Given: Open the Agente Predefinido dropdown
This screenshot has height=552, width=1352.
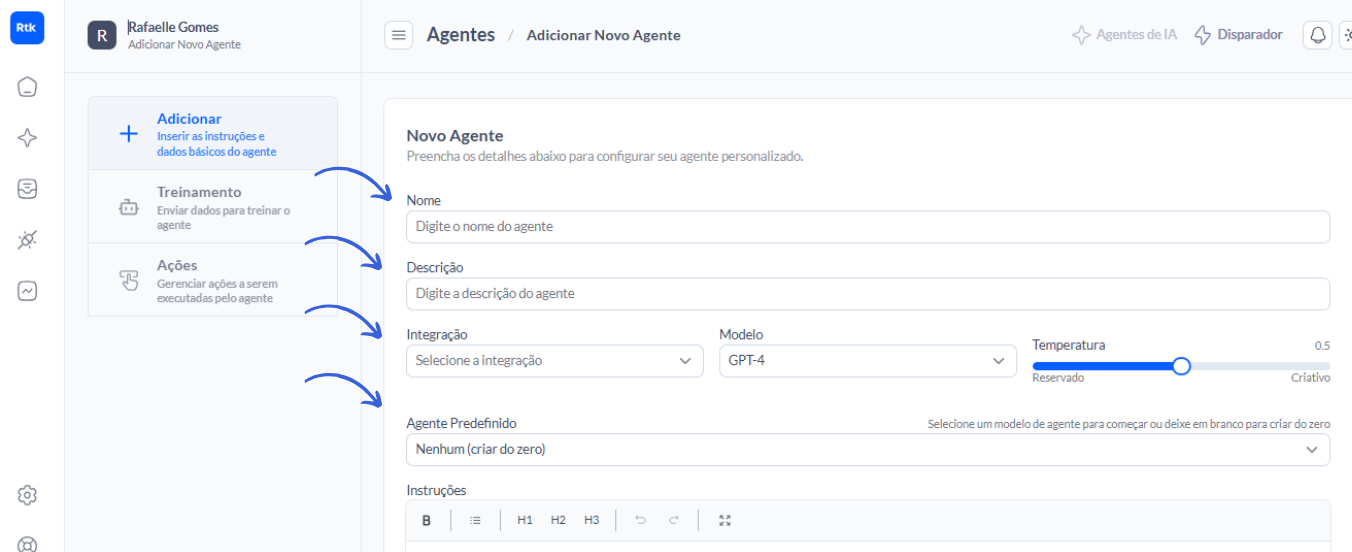Looking at the screenshot, I should [x=867, y=450].
